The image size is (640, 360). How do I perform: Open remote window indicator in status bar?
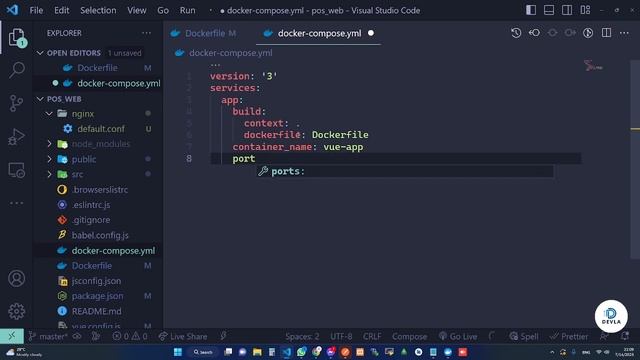[x=11, y=336]
